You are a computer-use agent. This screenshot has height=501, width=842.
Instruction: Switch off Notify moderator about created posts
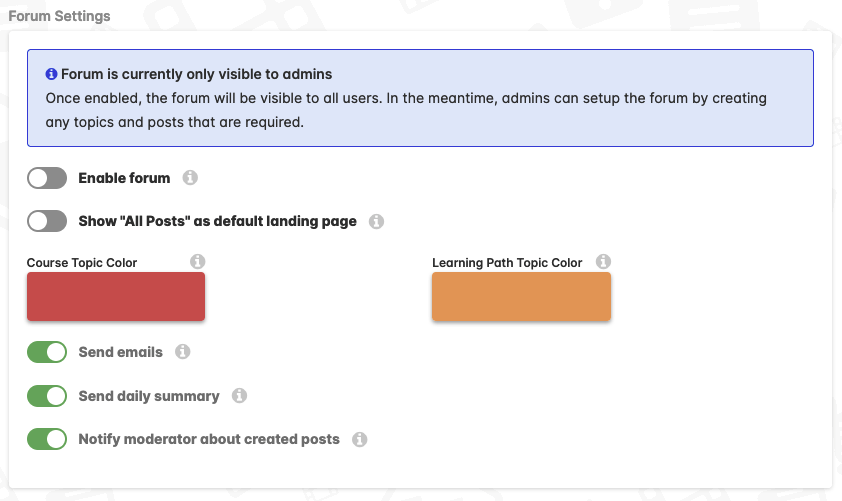pos(47,439)
